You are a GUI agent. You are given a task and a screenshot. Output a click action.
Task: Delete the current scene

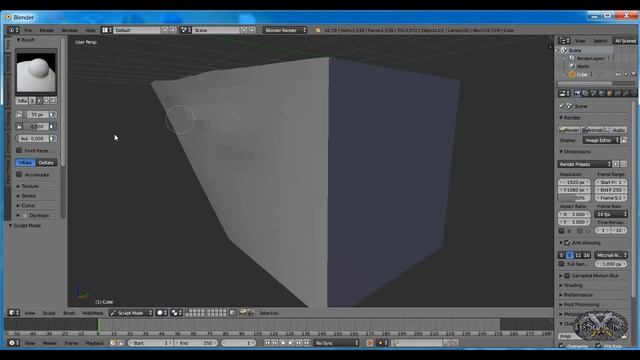[x=252, y=30]
